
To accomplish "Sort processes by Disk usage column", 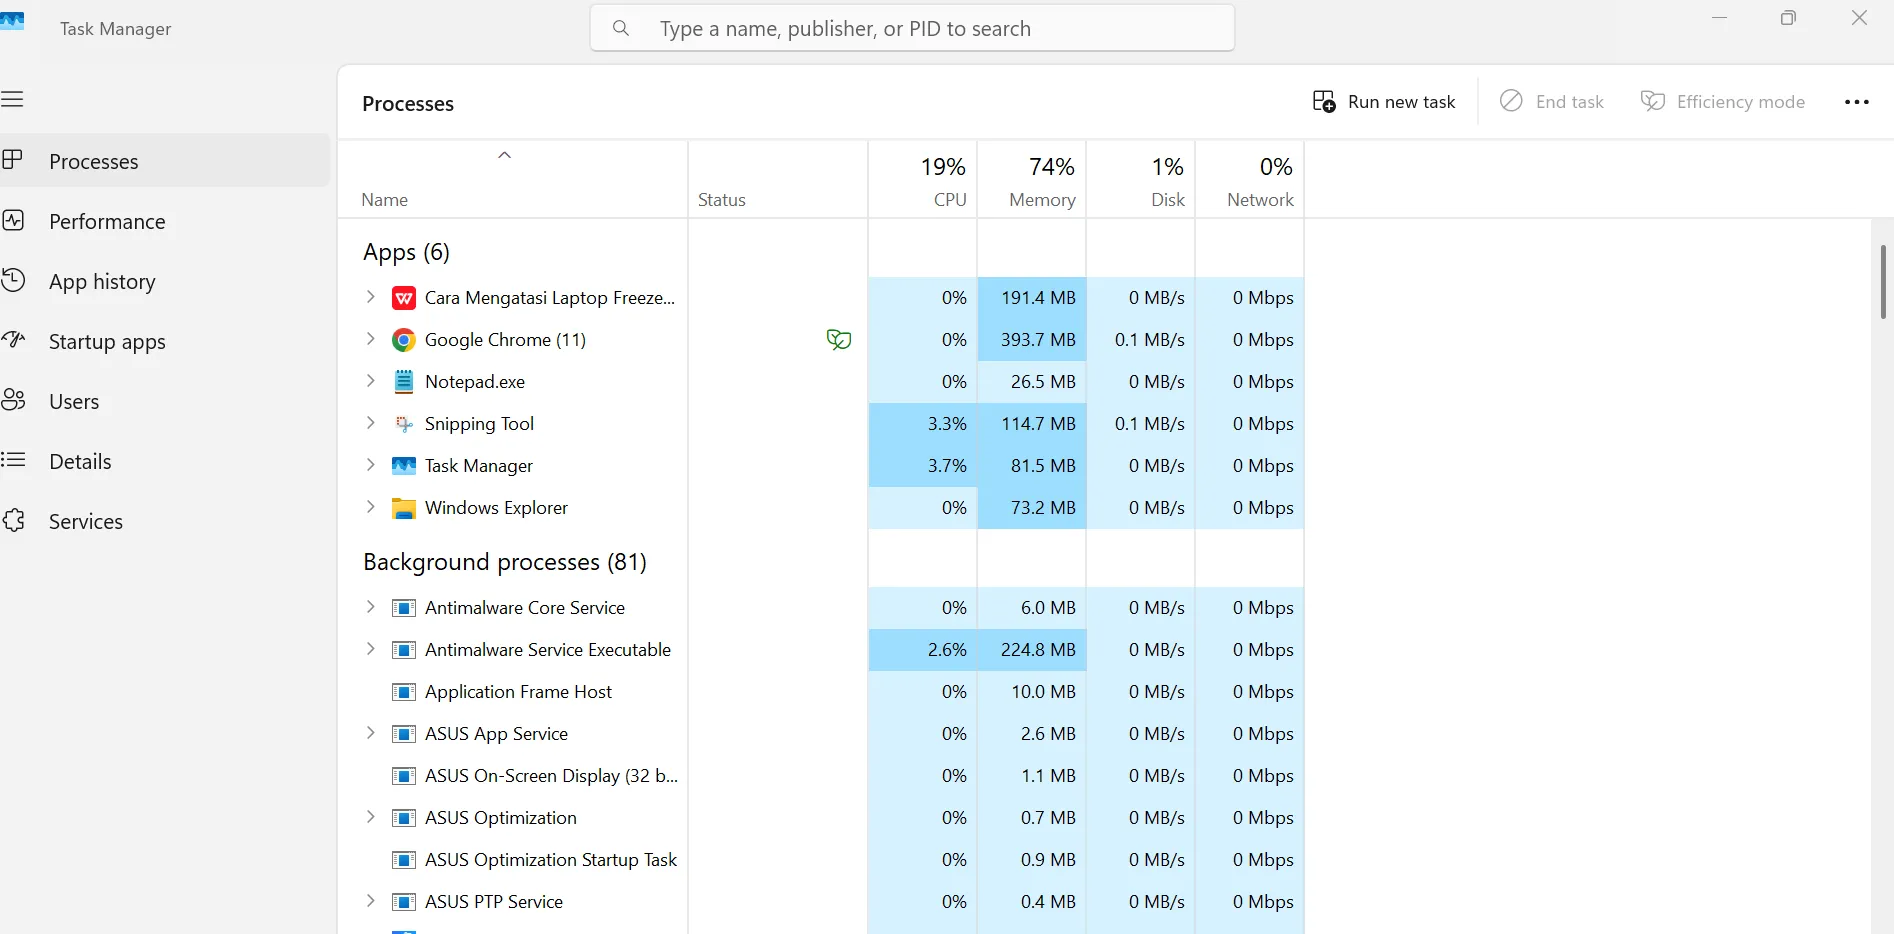I will click(1141, 179).
